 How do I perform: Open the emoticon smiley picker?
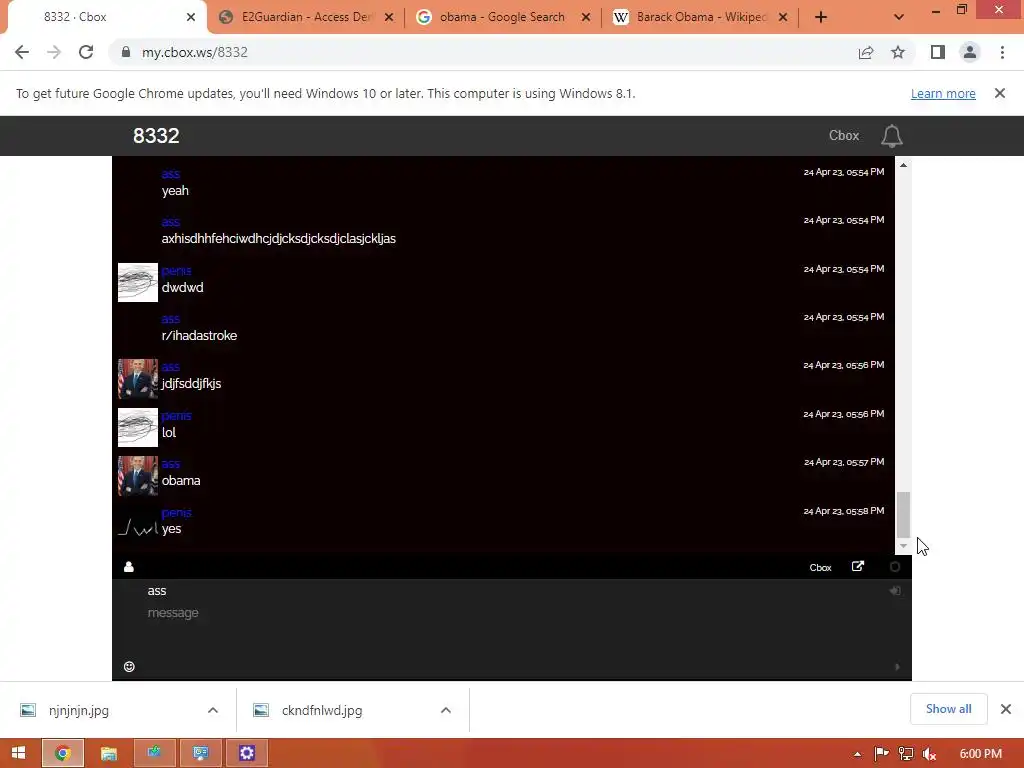point(129,666)
